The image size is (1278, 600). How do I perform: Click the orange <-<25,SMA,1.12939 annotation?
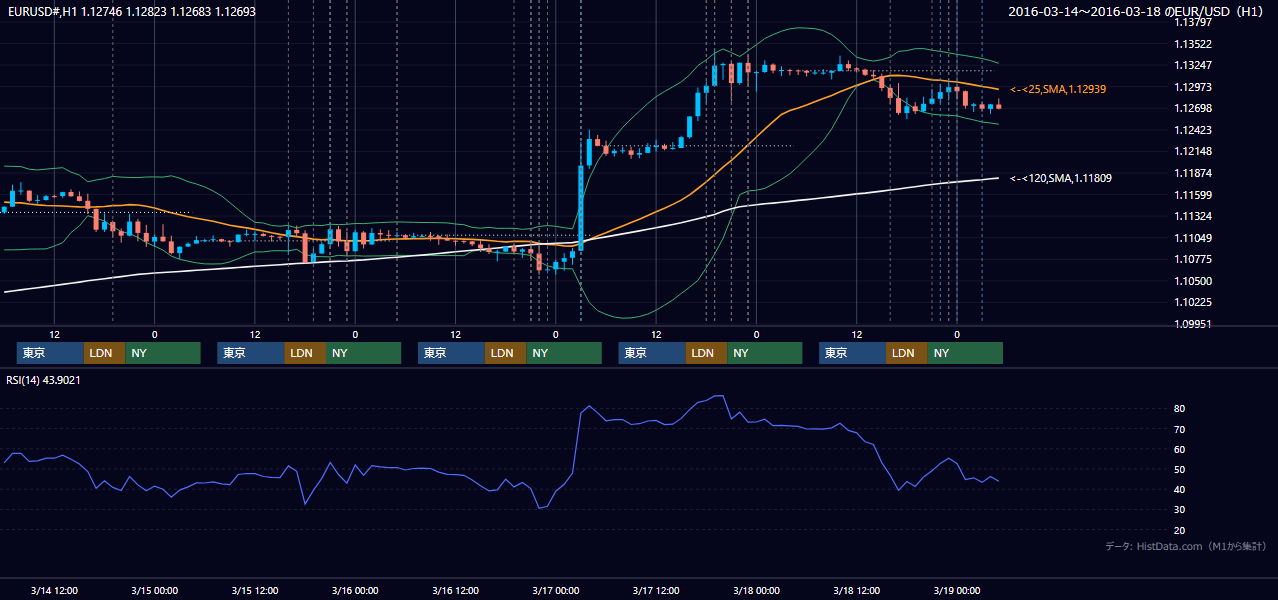tap(1057, 89)
